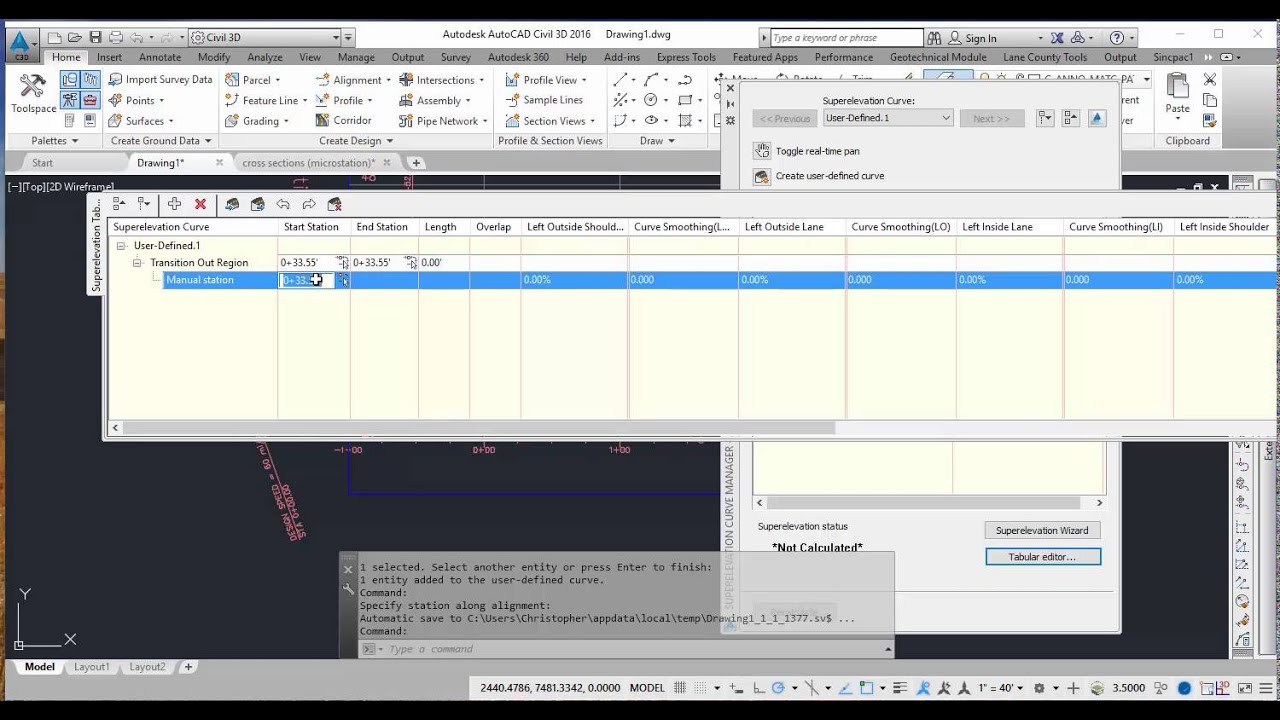
Task: Open the Civil 3D workspace dropdown
Action: pos(271,38)
